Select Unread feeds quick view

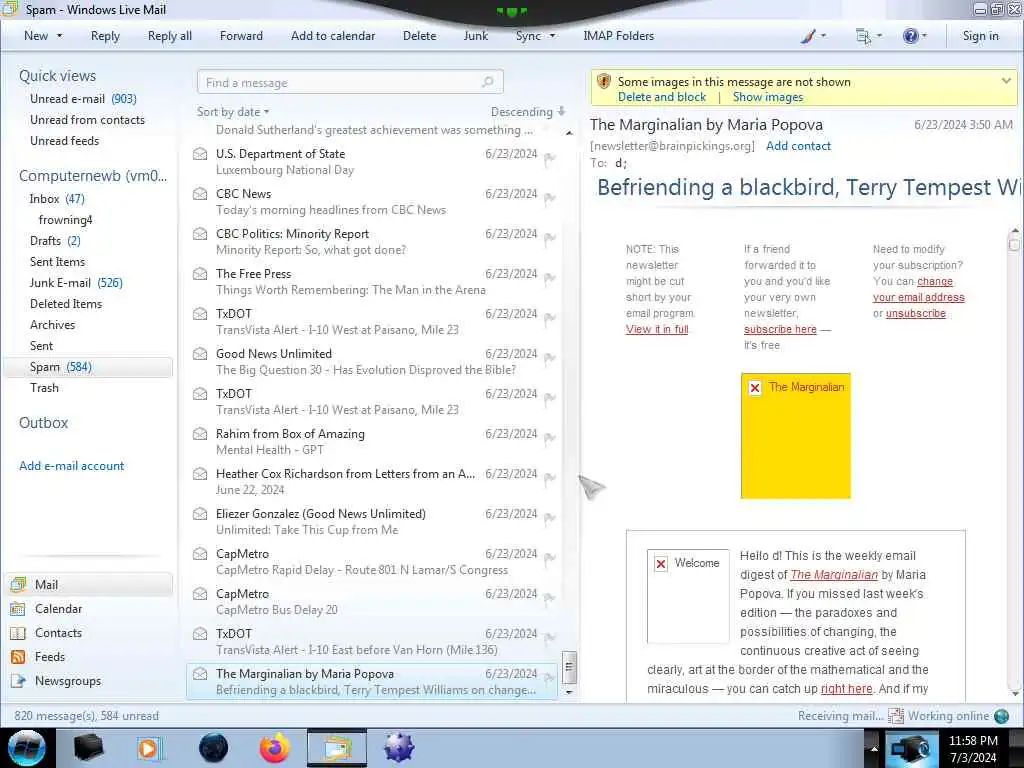[x=65, y=140]
